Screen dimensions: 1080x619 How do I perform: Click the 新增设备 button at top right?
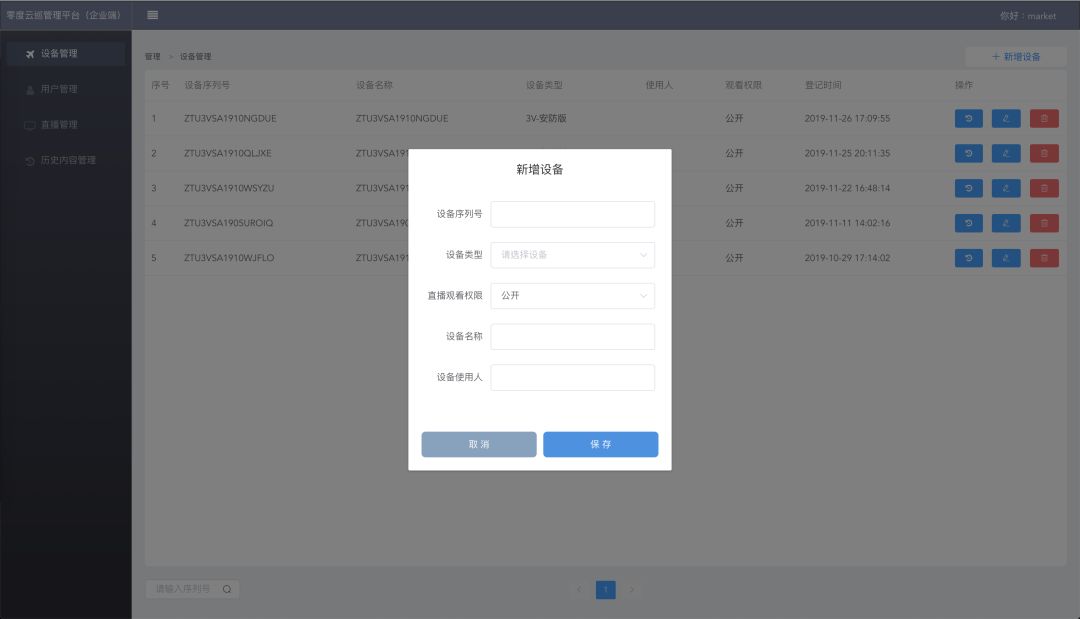click(1015, 57)
